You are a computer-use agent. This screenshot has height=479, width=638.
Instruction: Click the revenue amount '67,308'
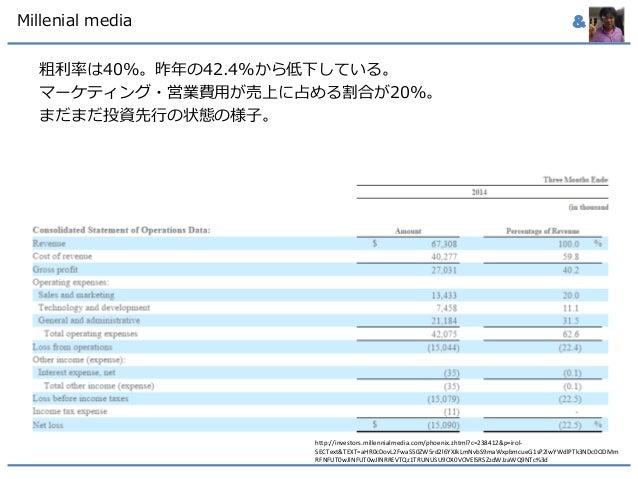point(444,244)
